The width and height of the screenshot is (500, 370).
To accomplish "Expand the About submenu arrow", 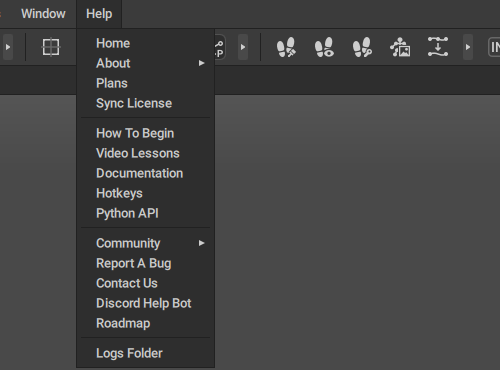I will pyautogui.click(x=201, y=63).
